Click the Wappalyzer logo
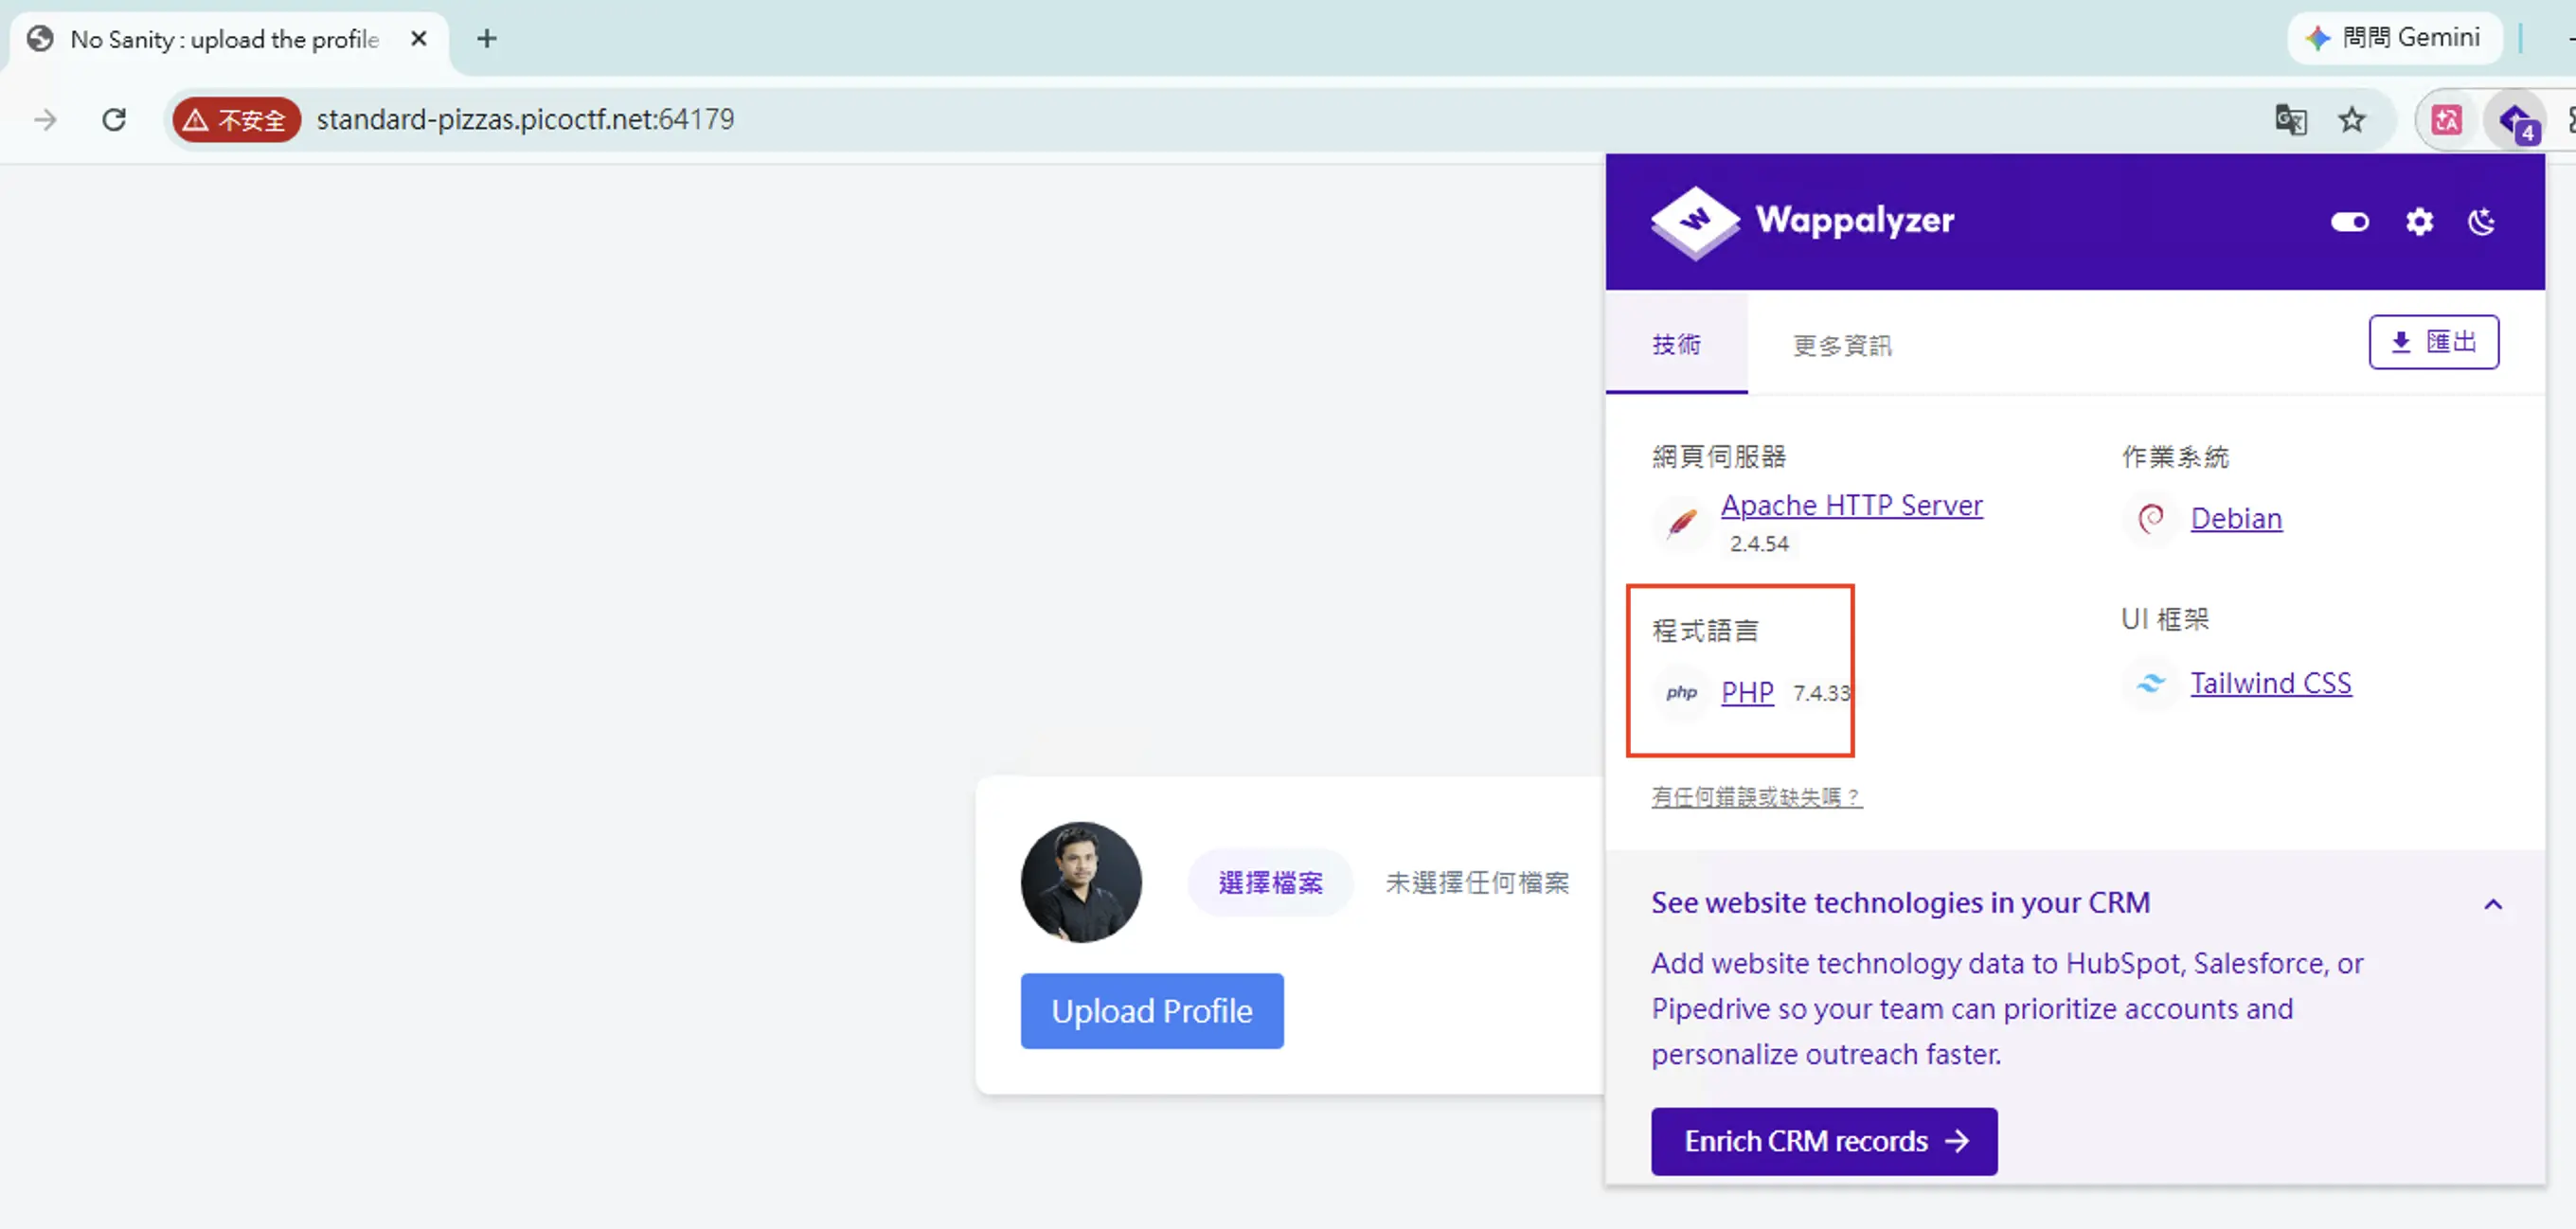Screen dimensions: 2576x1229 [x=1801, y=221]
